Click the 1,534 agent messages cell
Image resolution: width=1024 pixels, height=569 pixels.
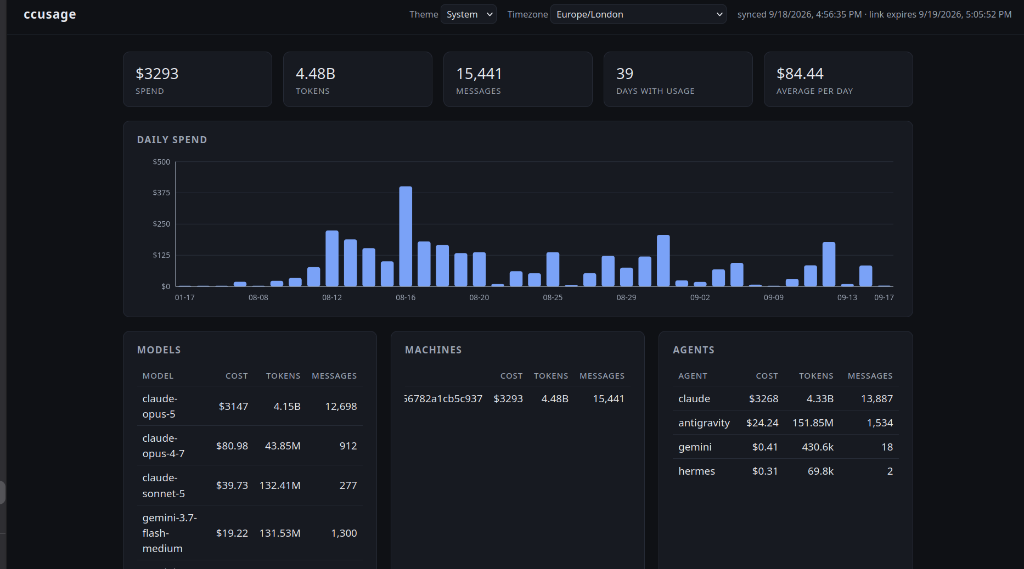(880, 423)
